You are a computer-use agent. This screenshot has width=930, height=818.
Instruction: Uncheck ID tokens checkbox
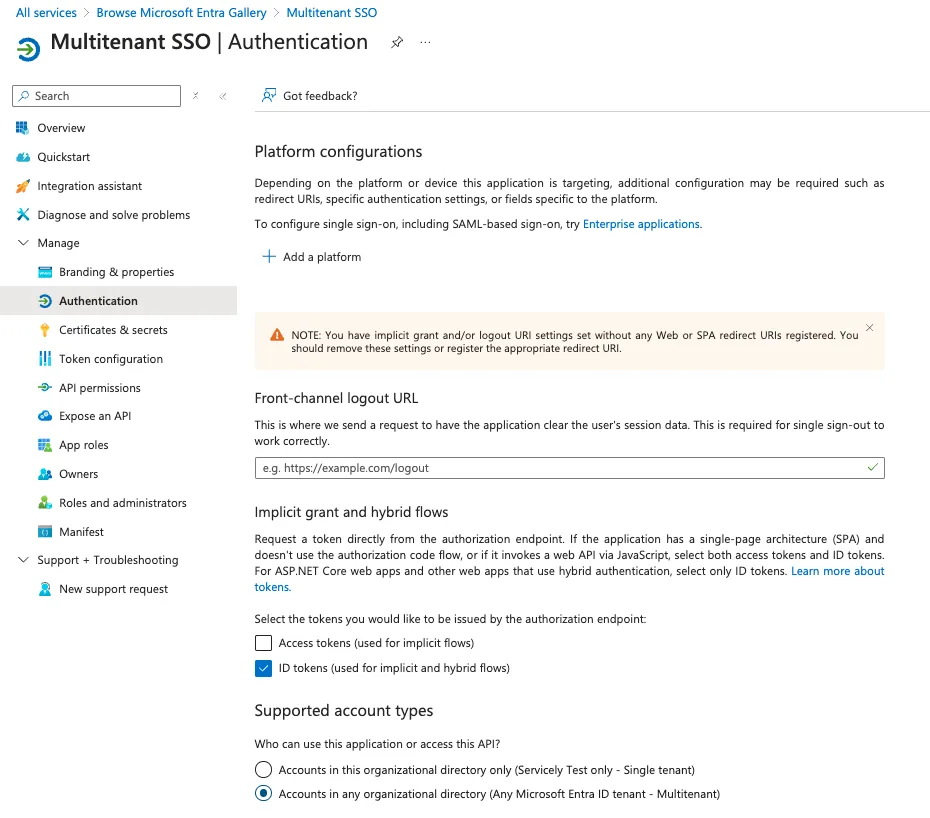click(263, 669)
